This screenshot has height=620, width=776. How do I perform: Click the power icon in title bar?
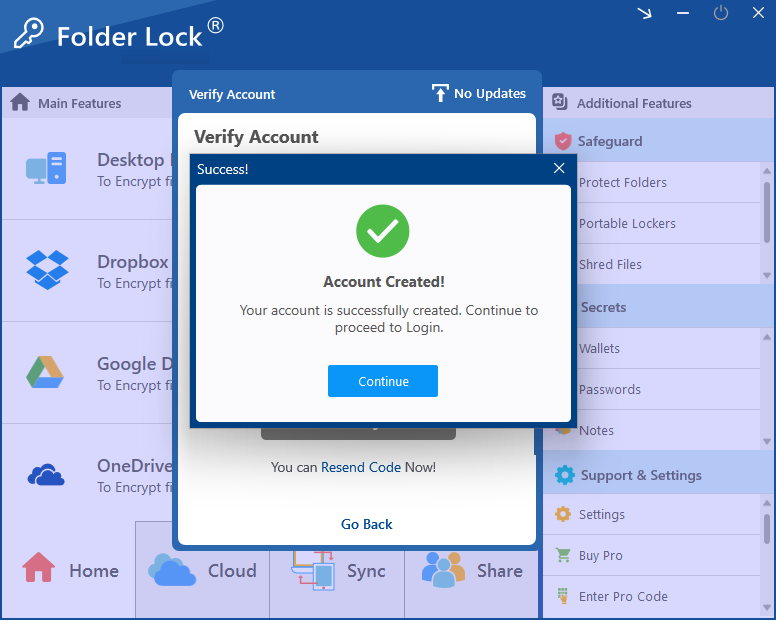point(721,13)
